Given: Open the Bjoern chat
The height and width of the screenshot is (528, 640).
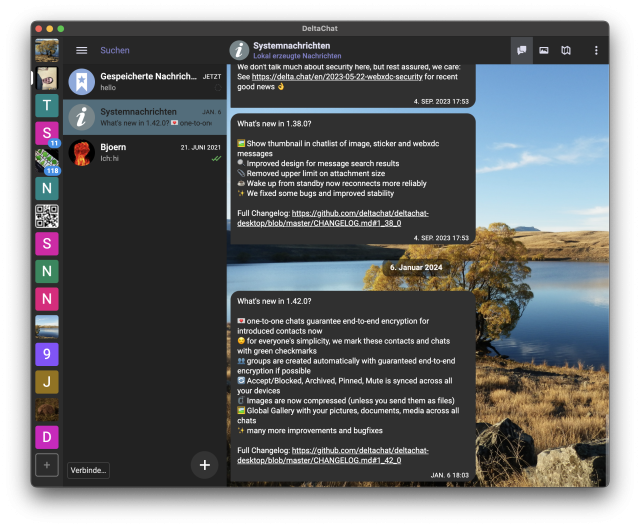Looking at the screenshot, I should pyautogui.click(x=145, y=153).
